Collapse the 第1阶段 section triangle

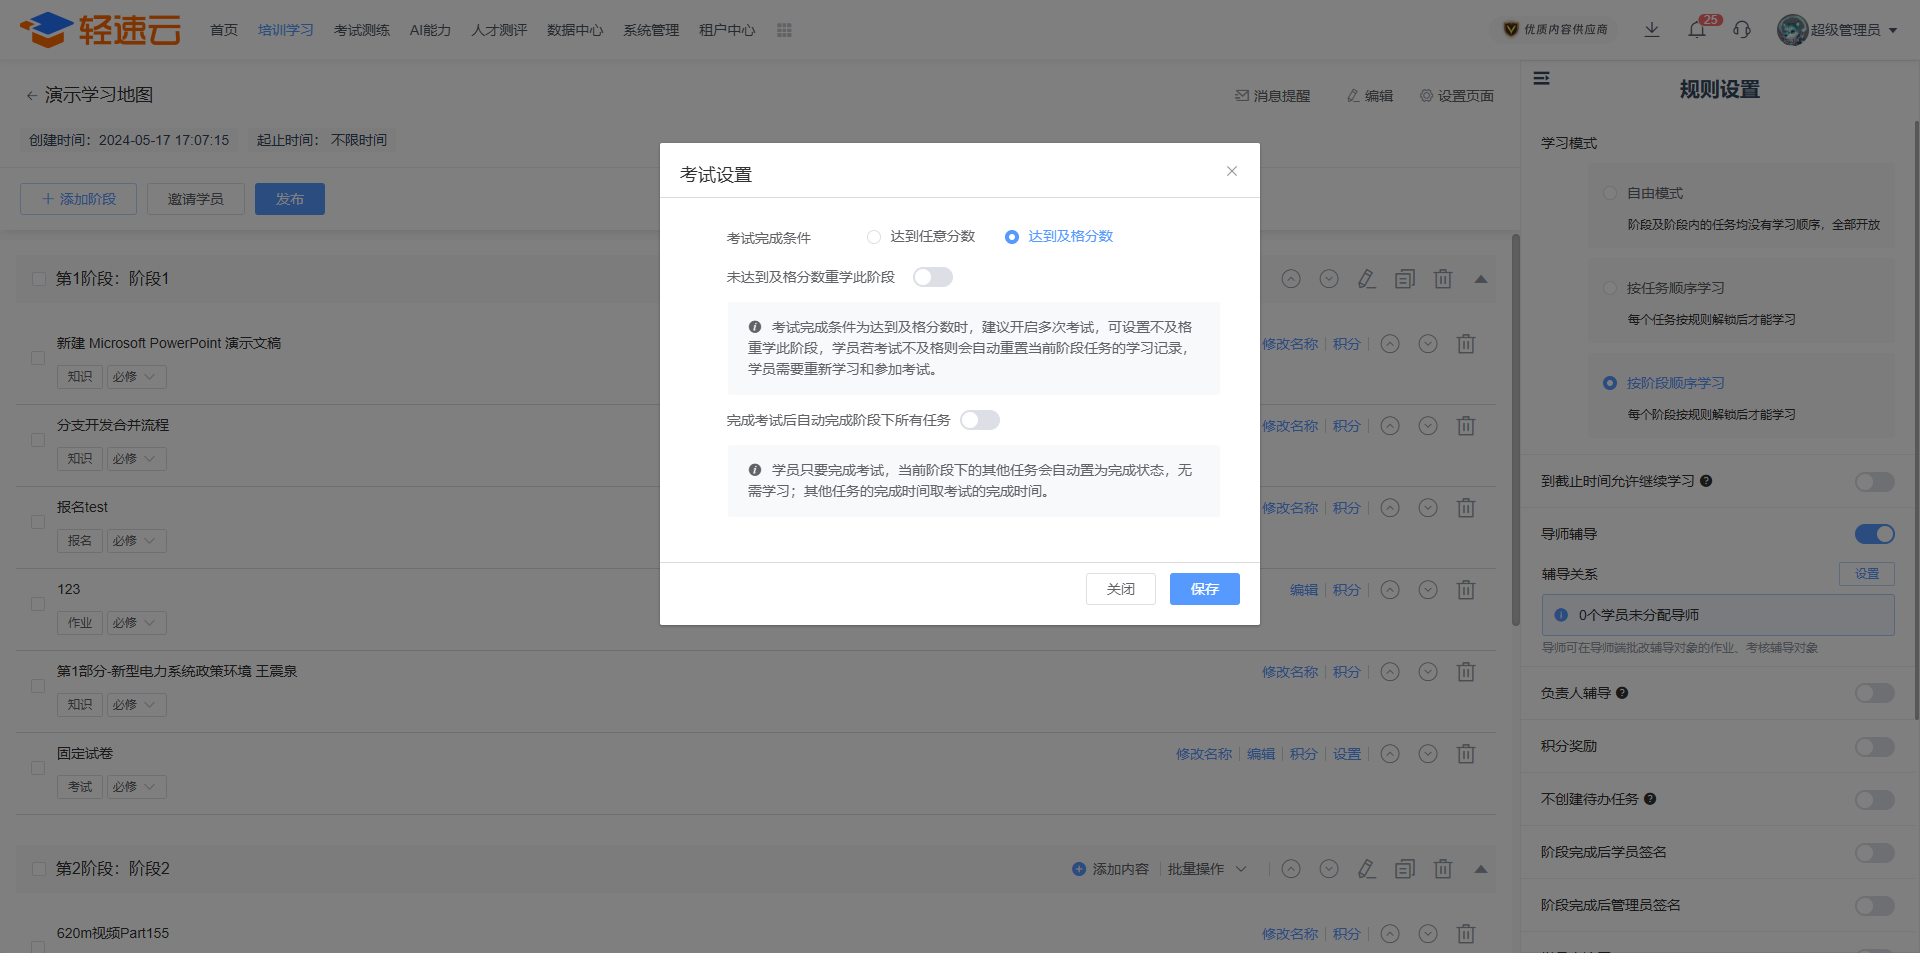1481,279
